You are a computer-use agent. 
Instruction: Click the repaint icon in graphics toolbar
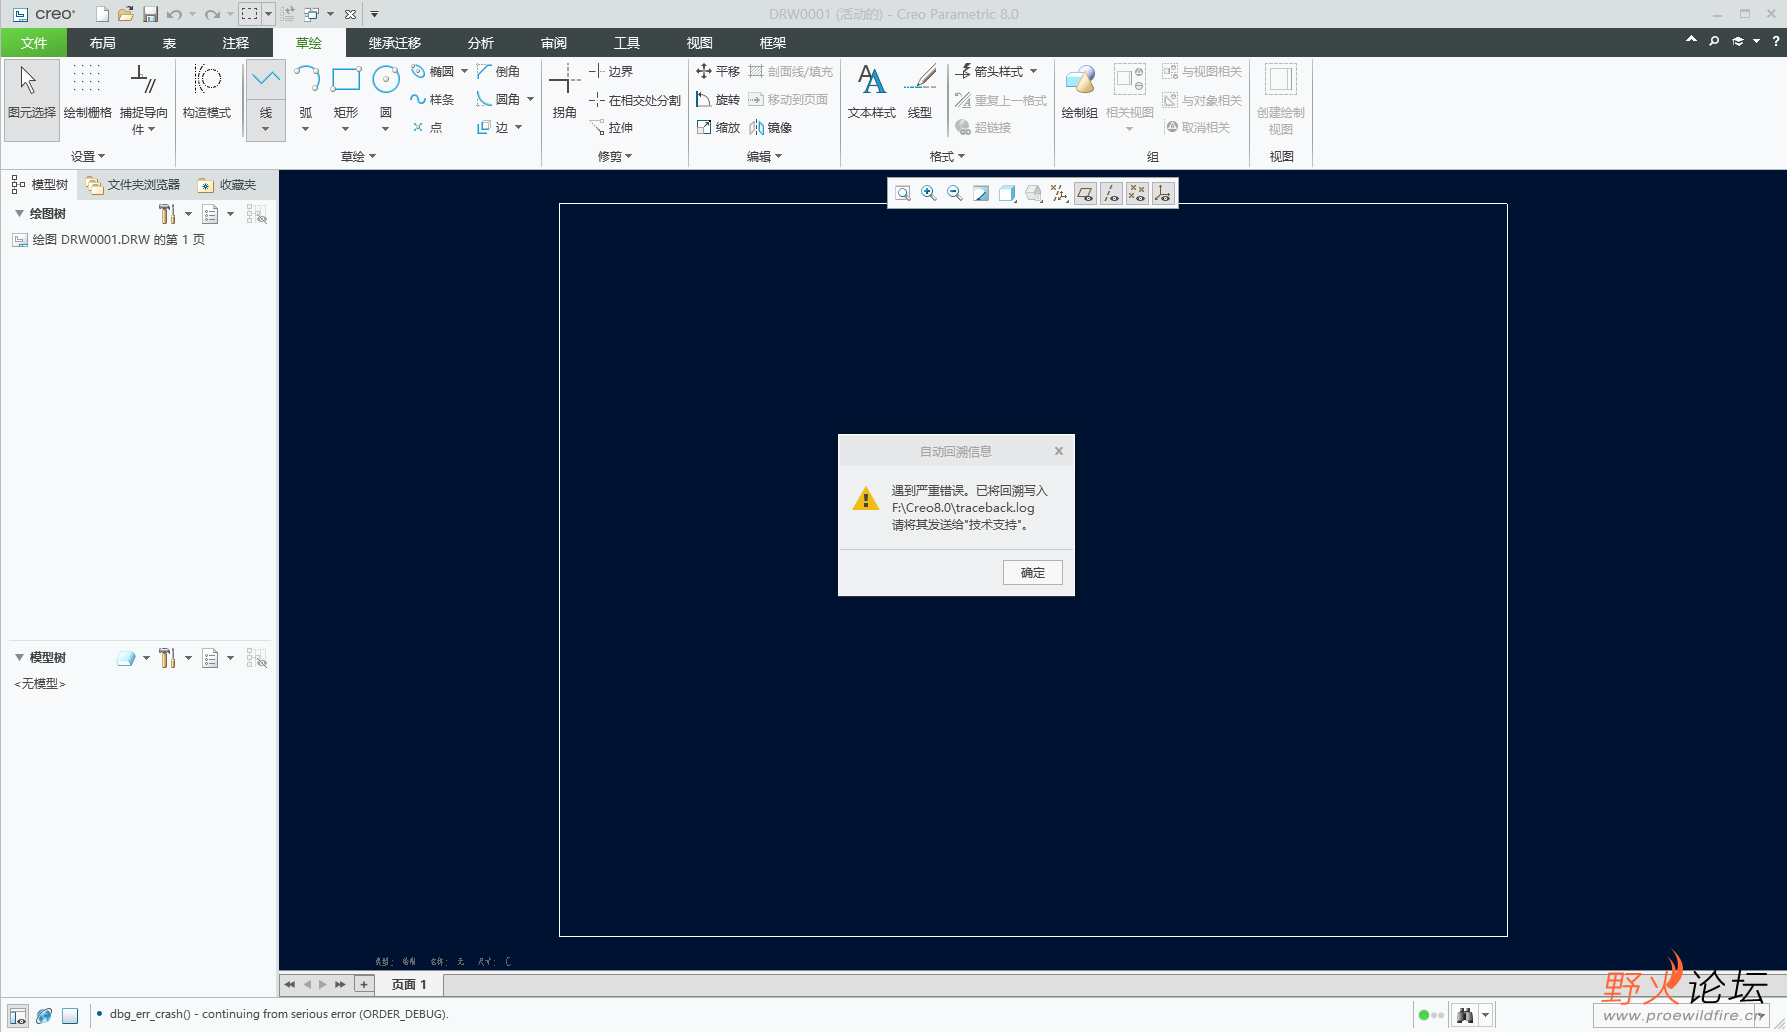click(x=981, y=193)
